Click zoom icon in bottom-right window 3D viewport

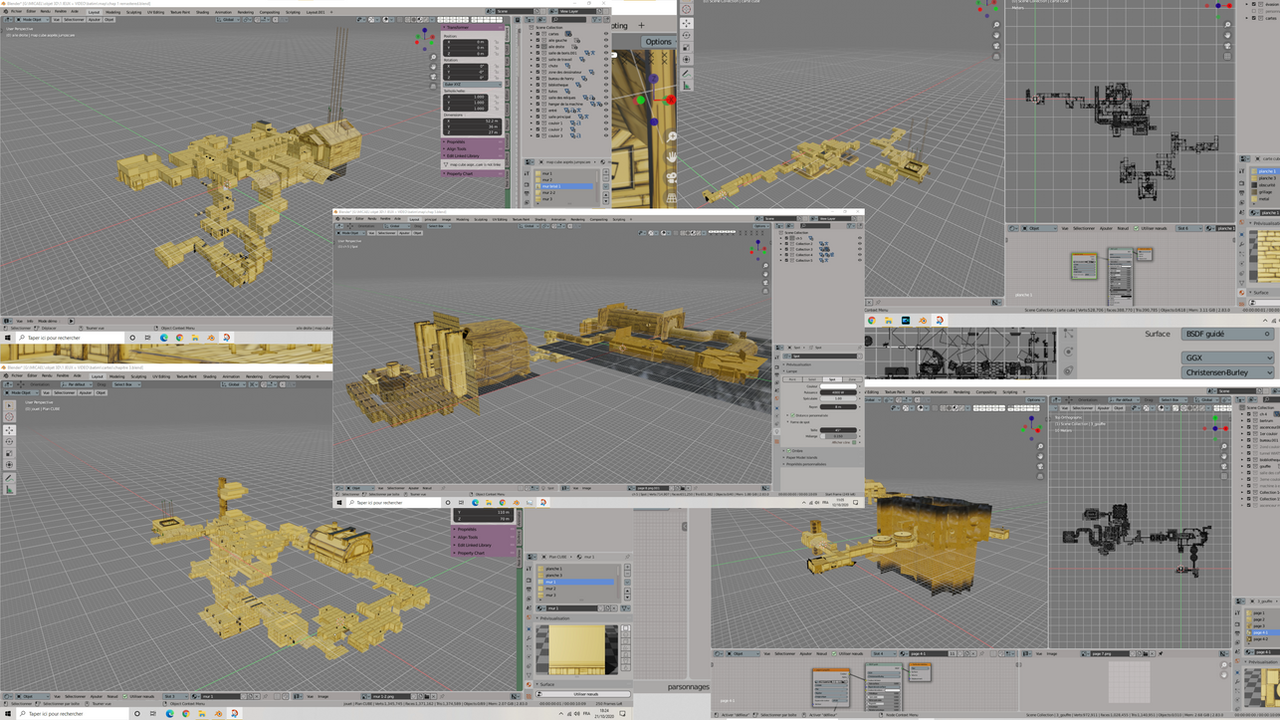click(x=1040, y=446)
